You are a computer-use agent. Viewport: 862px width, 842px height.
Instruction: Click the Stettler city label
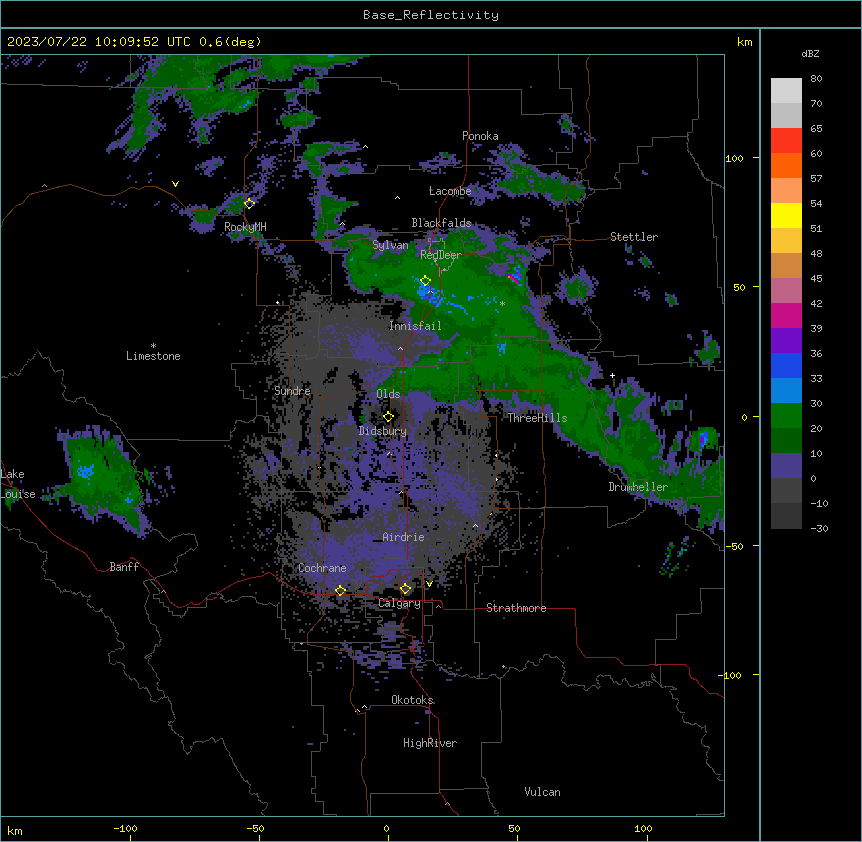pyautogui.click(x=634, y=237)
